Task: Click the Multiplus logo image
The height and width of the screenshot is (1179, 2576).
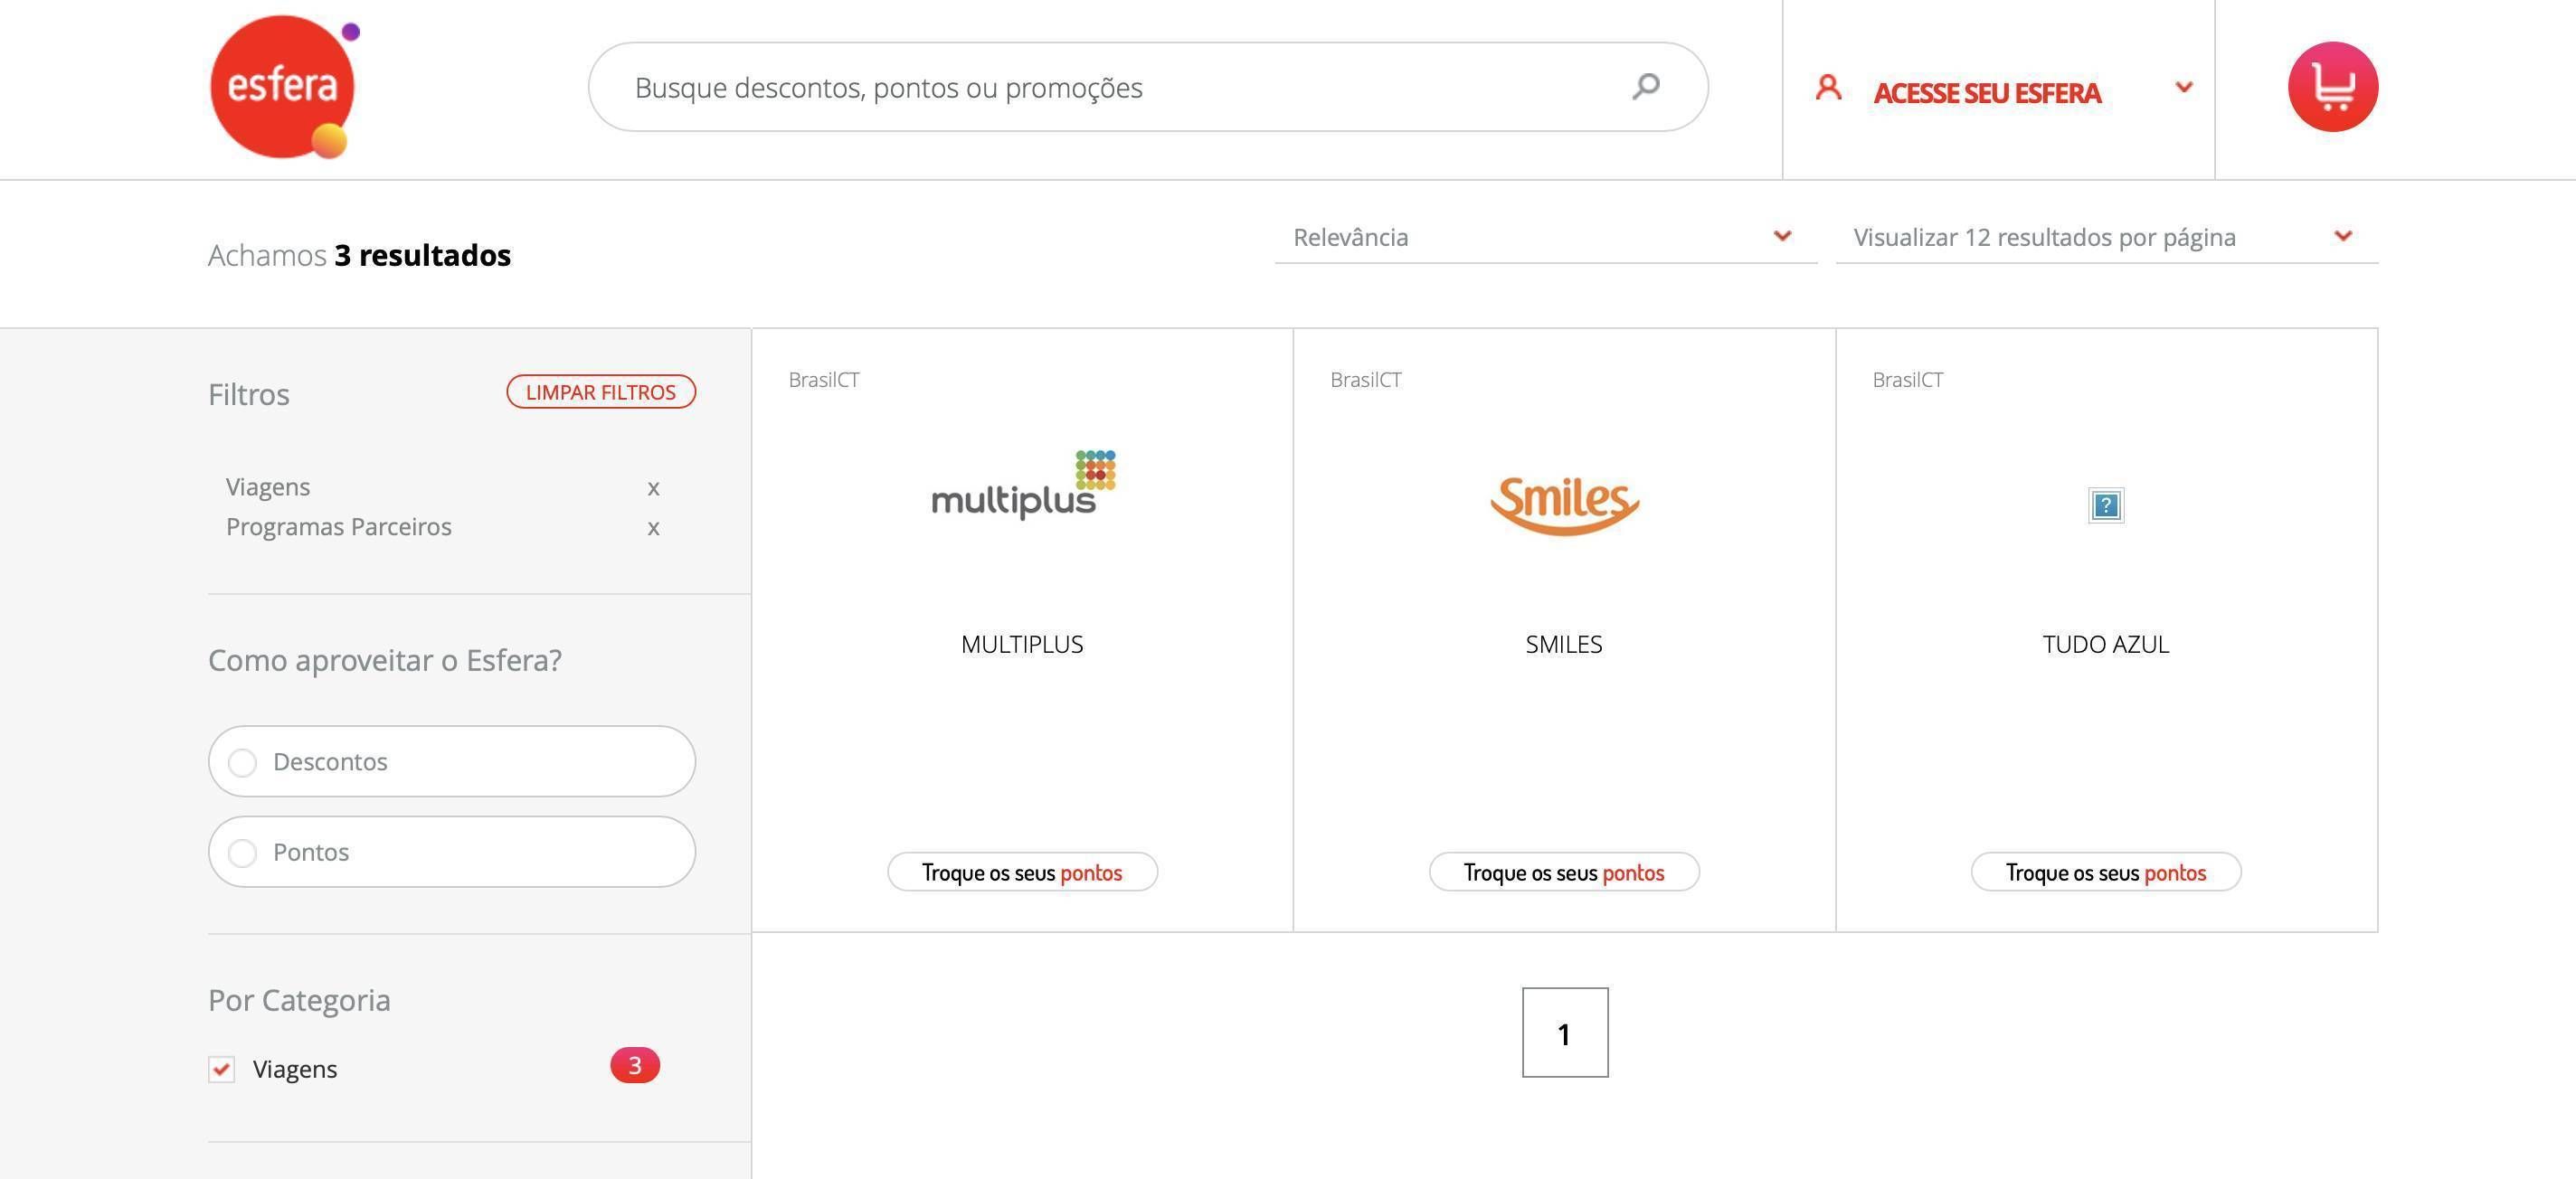Action: click(x=1023, y=485)
